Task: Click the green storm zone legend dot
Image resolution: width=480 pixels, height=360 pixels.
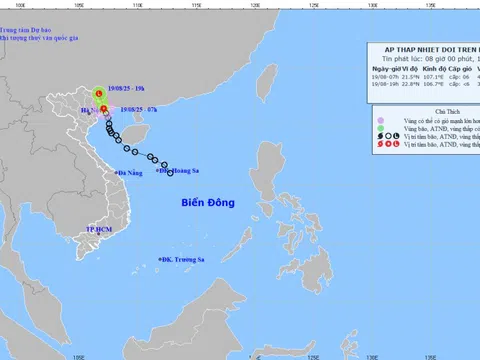Action: click(381, 128)
